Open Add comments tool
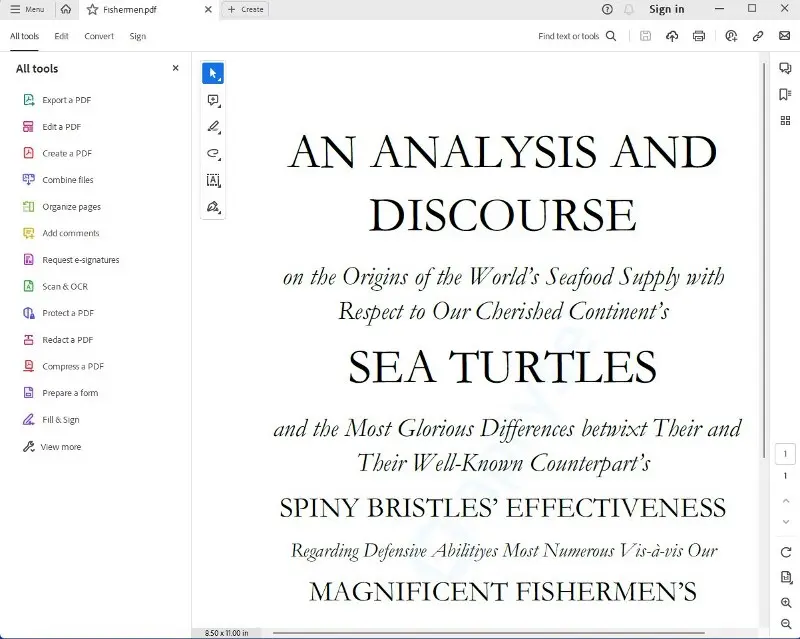 [x=61, y=233]
